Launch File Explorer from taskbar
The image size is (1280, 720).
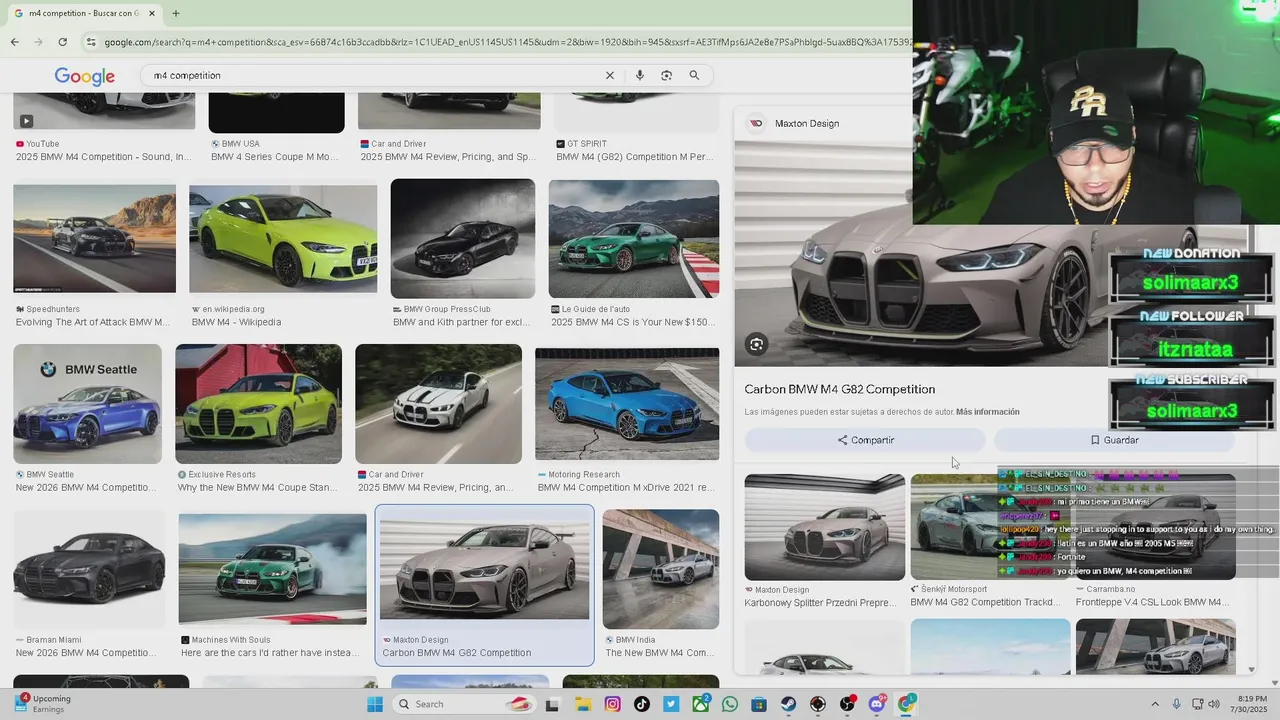click(583, 704)
